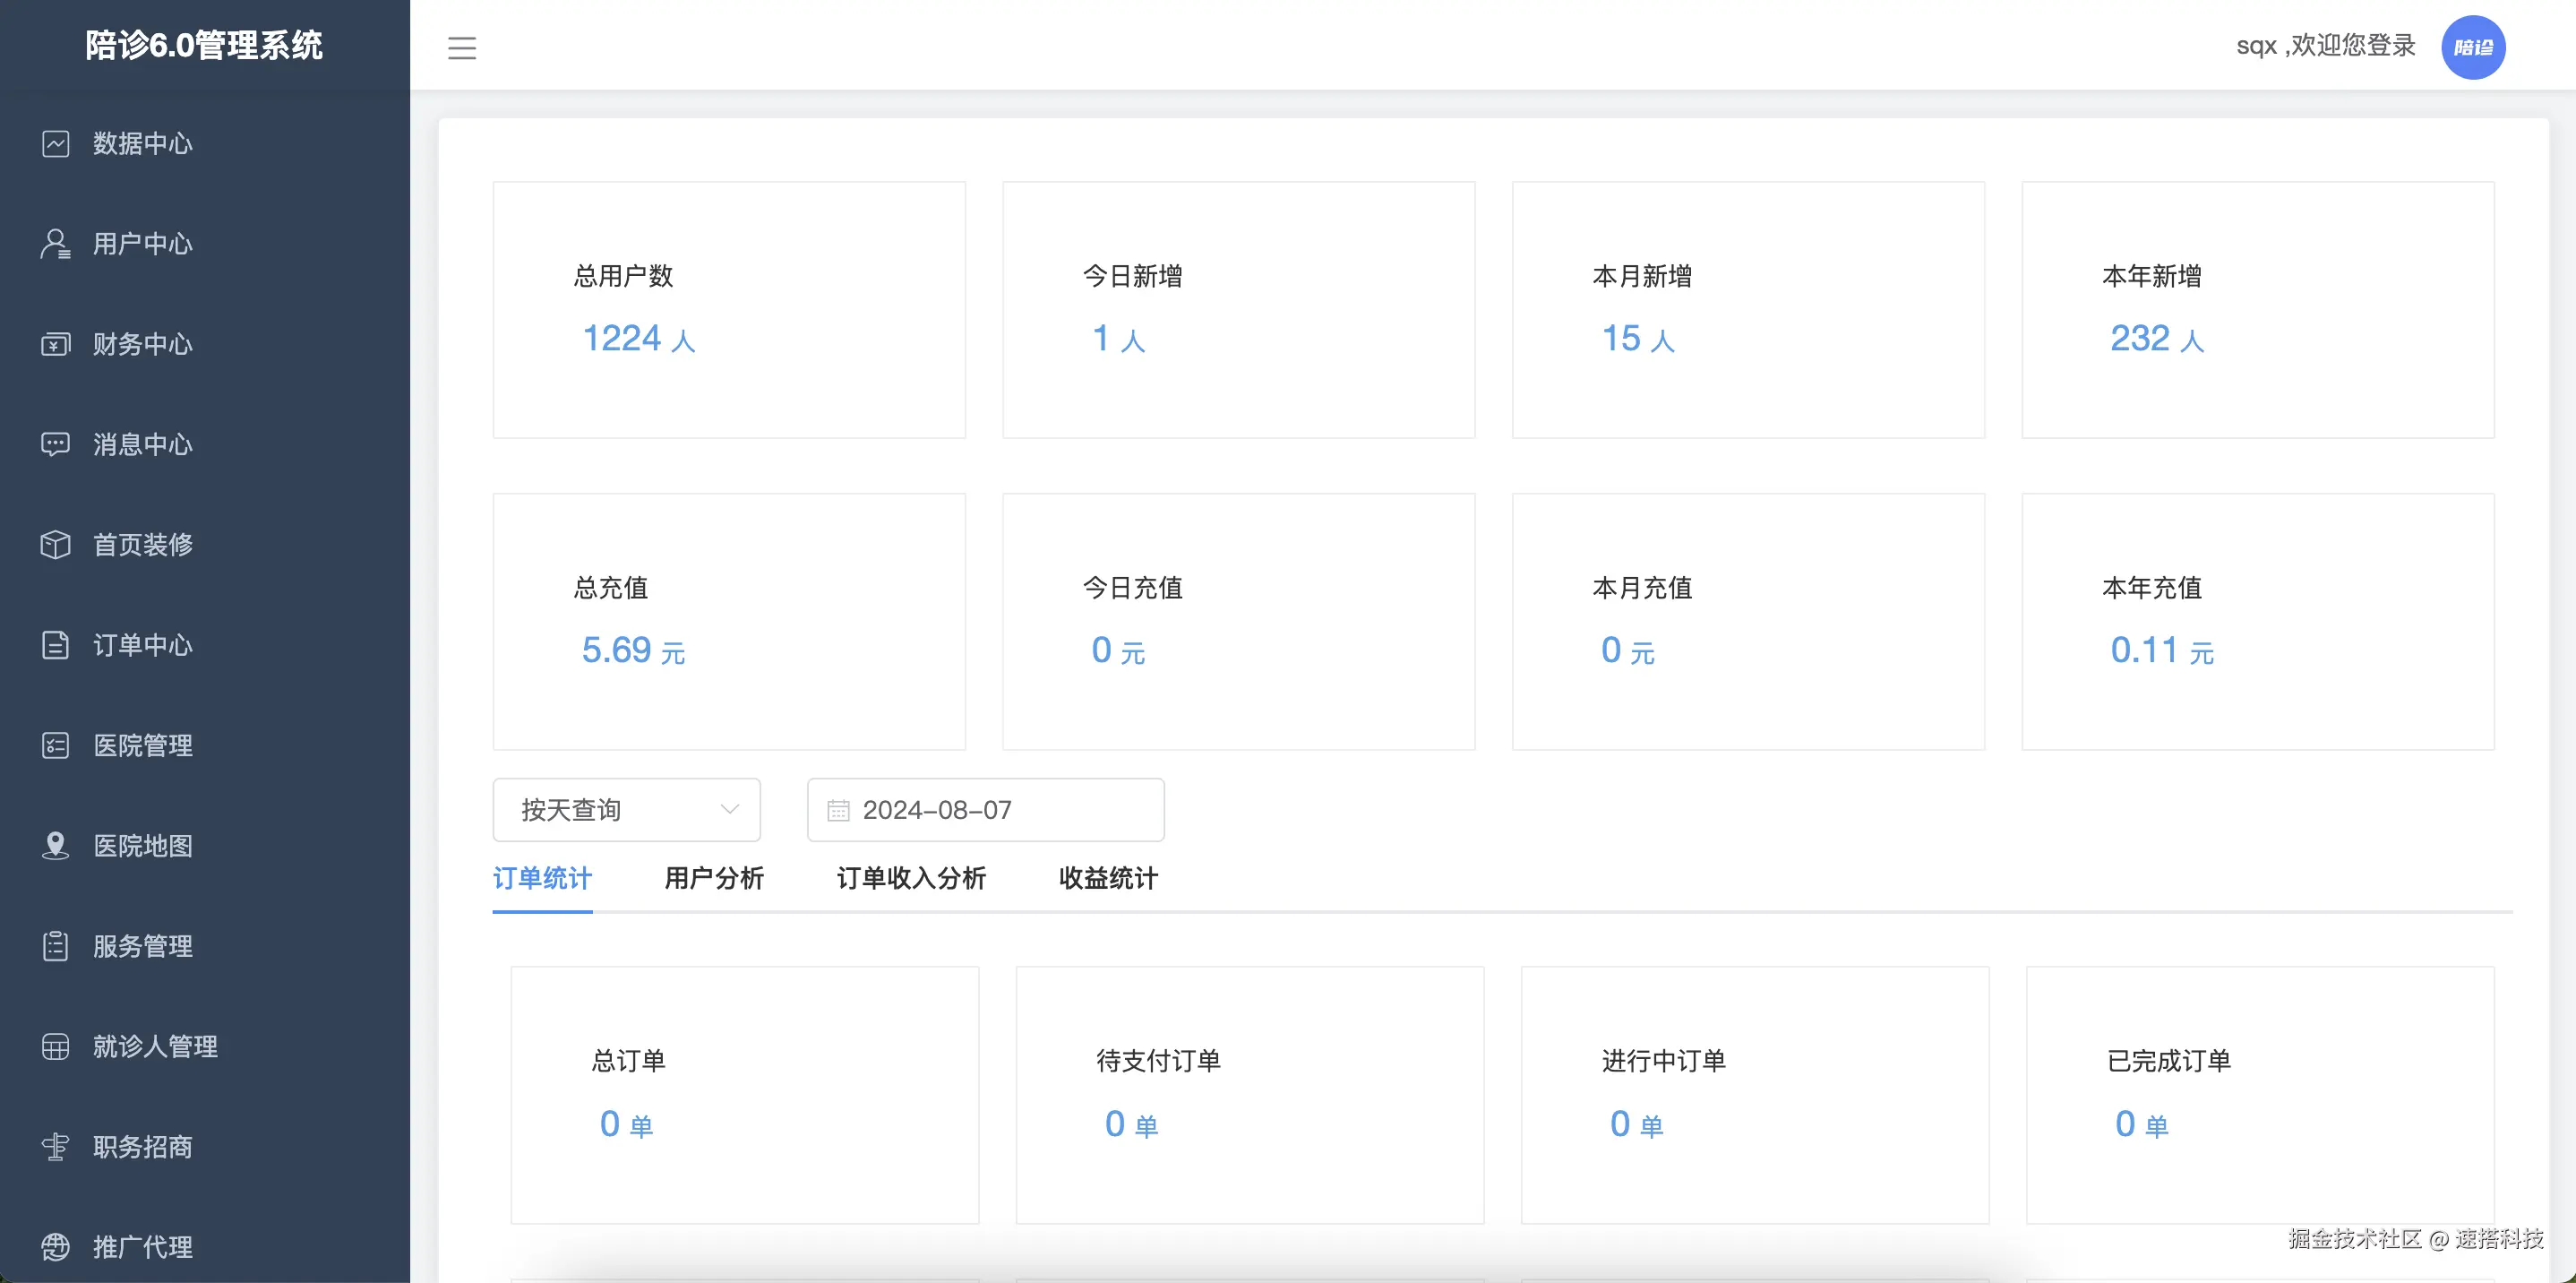Open 就诊人管理 from the sidebar
Image resolution: width=2576 pixels, height=1283 pixels.
click(154, 1046)
